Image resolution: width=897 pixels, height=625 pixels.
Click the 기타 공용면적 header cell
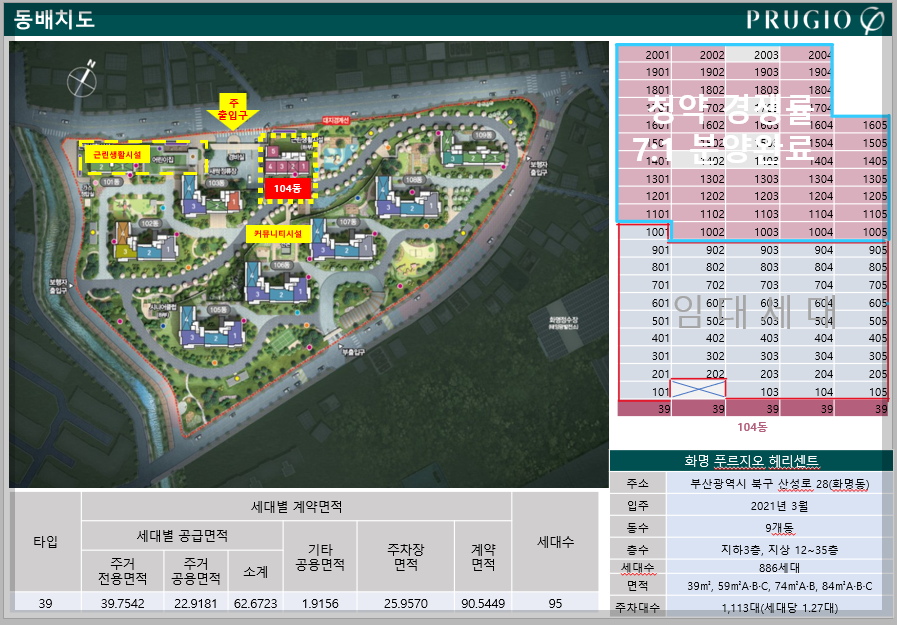click(x=320, y=557)
